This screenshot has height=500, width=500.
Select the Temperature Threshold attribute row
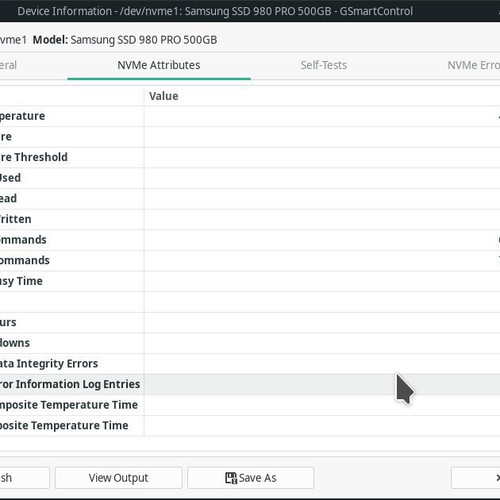250,157
